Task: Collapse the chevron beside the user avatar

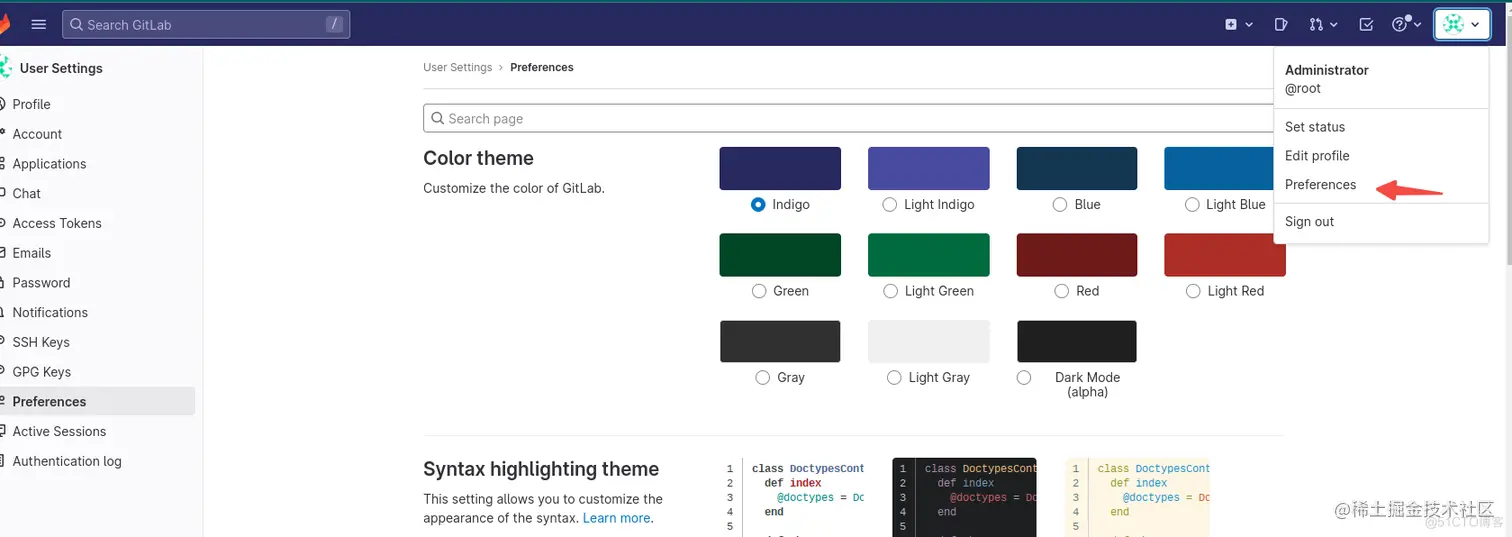Action: point(1475,25)
